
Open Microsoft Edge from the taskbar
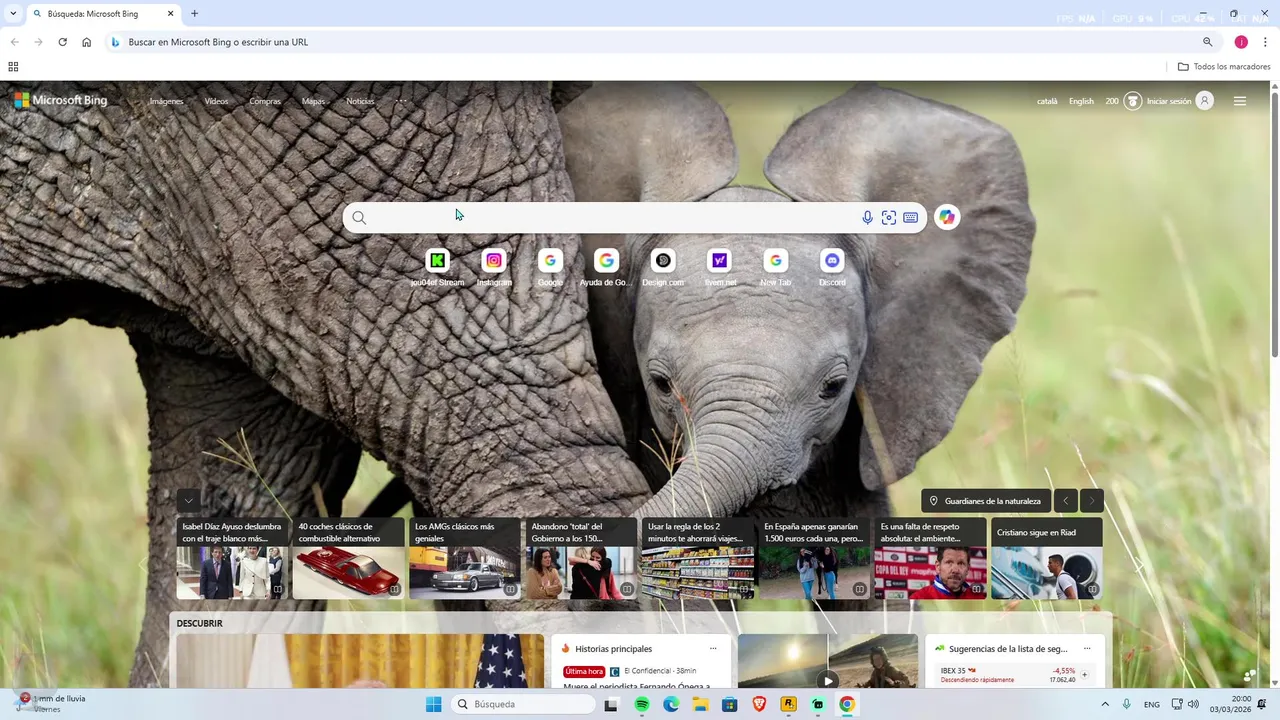coord(671,705)
